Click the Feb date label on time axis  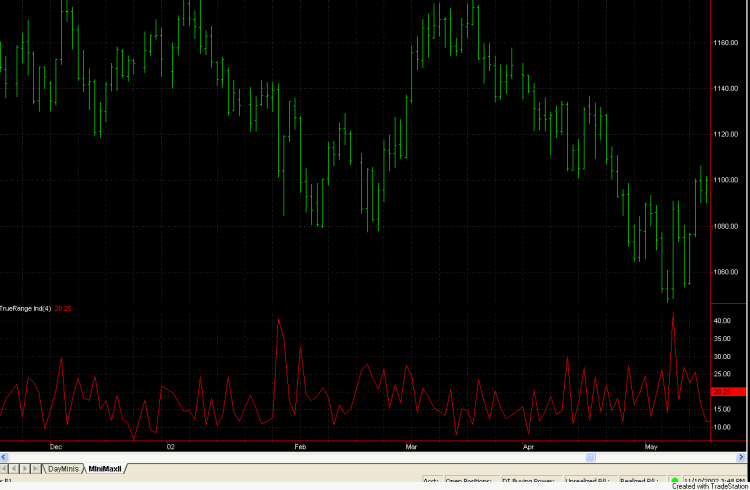pyautogui.click(x=300, y=447)
